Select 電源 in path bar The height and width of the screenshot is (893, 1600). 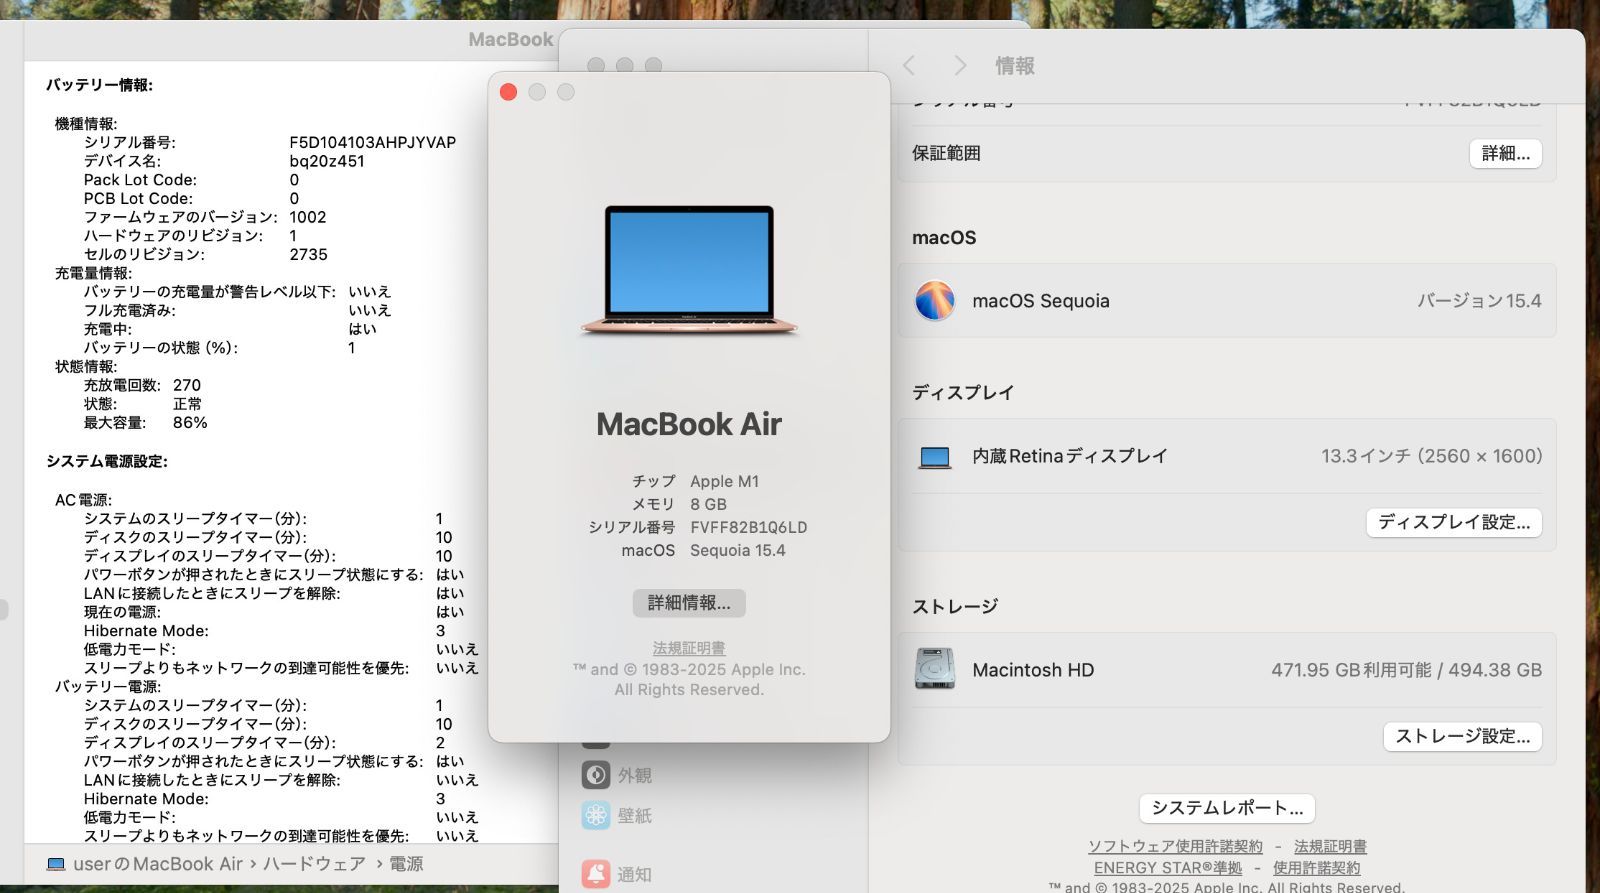point(406,864)
